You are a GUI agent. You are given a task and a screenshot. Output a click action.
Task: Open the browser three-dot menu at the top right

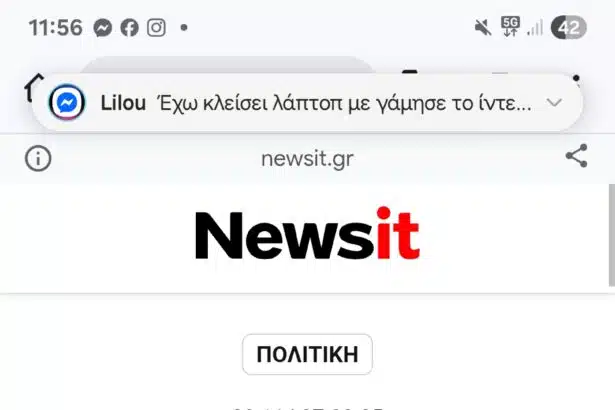pyautogui.click(x=576, y=78)
